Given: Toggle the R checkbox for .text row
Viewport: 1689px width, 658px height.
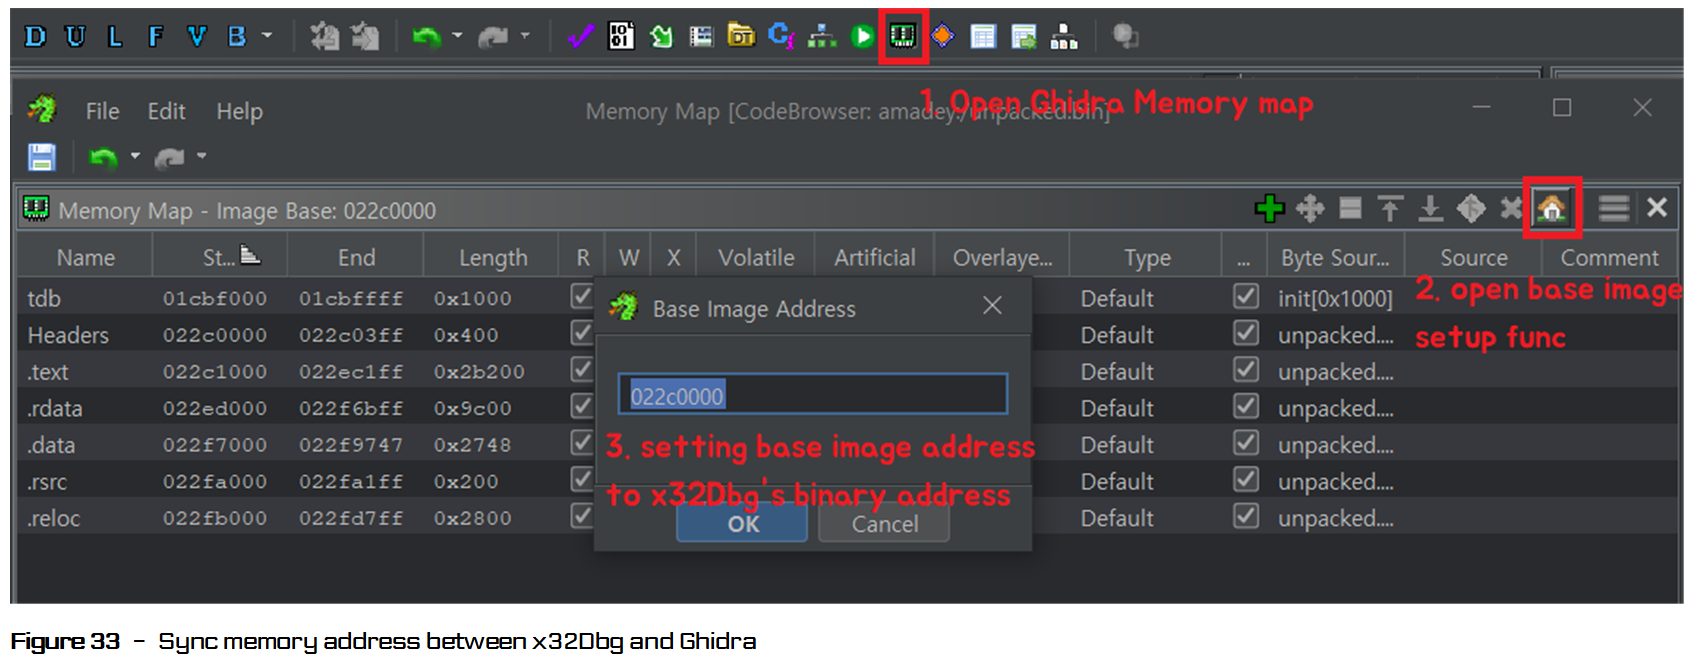Looking at the screenshot, I should coord(581,369).
